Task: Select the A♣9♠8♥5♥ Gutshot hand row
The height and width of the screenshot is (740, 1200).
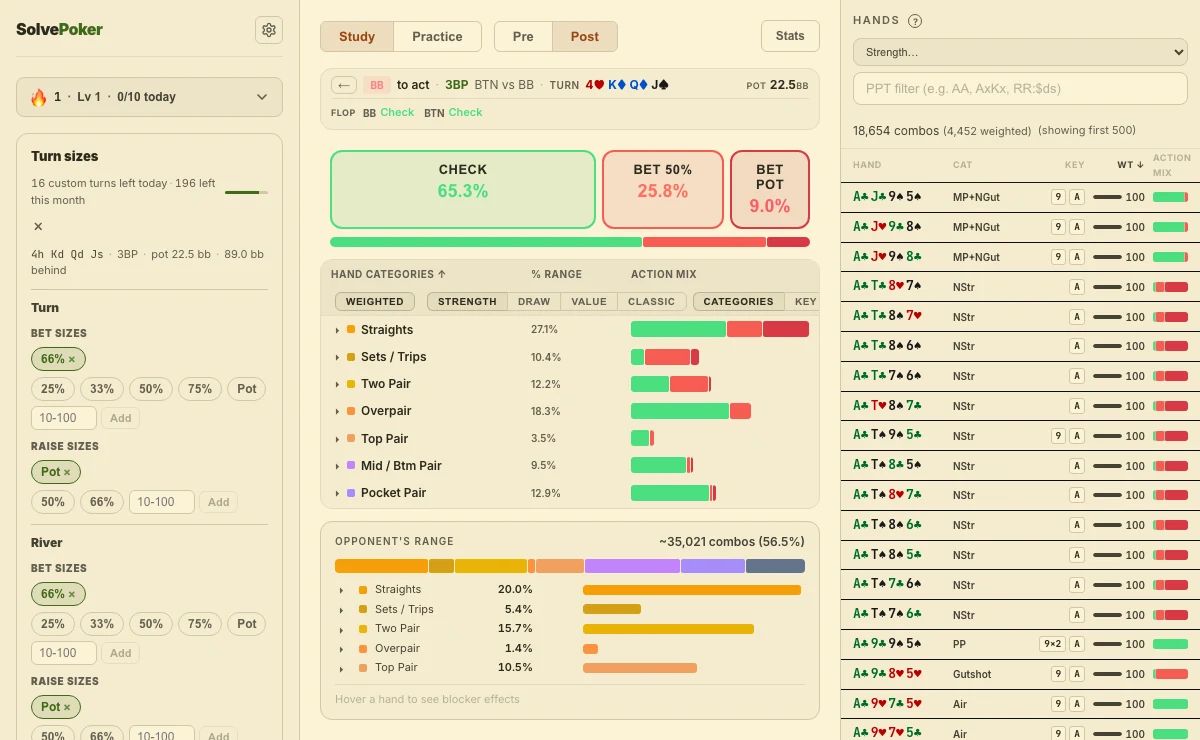Action: (x=1020, y=675)
